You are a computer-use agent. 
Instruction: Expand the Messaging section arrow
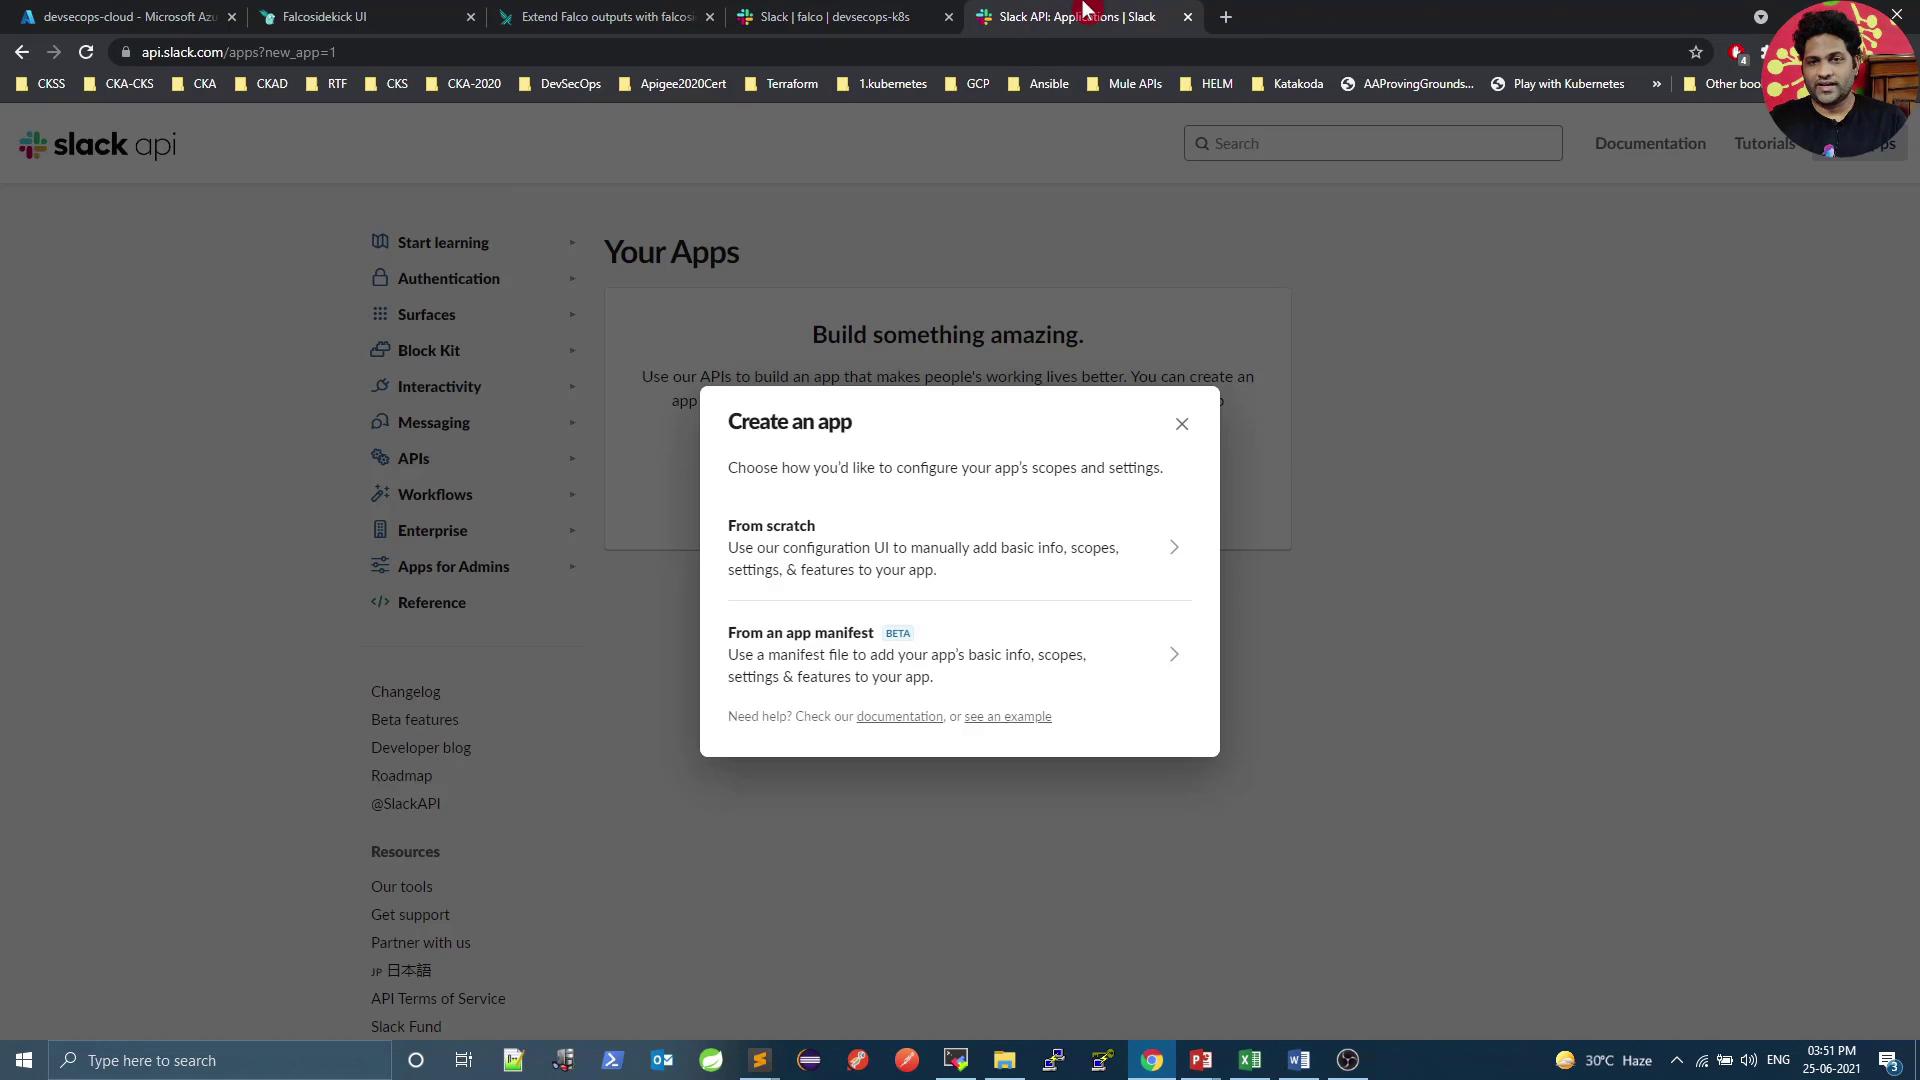pyautogui.click(x=572, y=423)
